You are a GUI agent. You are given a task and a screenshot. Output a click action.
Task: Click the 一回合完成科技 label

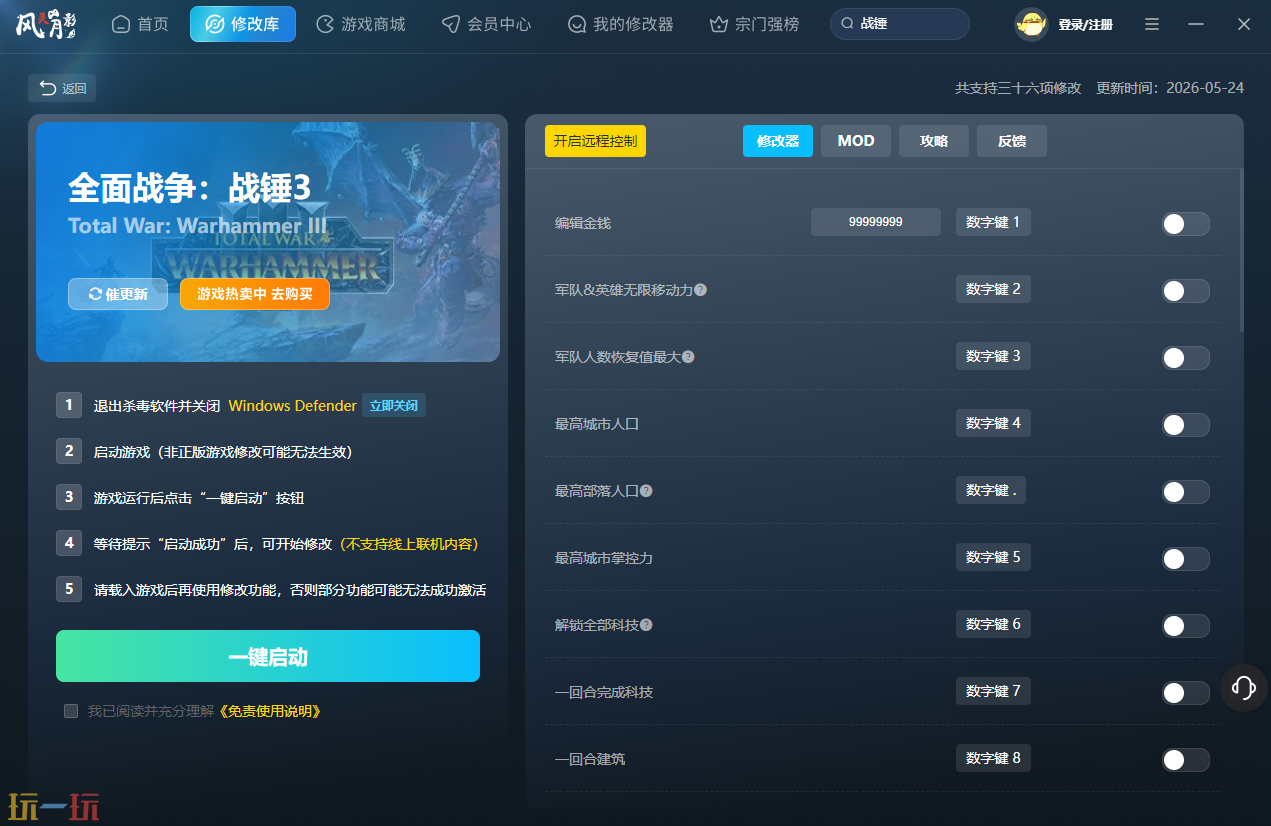[604, 691]
